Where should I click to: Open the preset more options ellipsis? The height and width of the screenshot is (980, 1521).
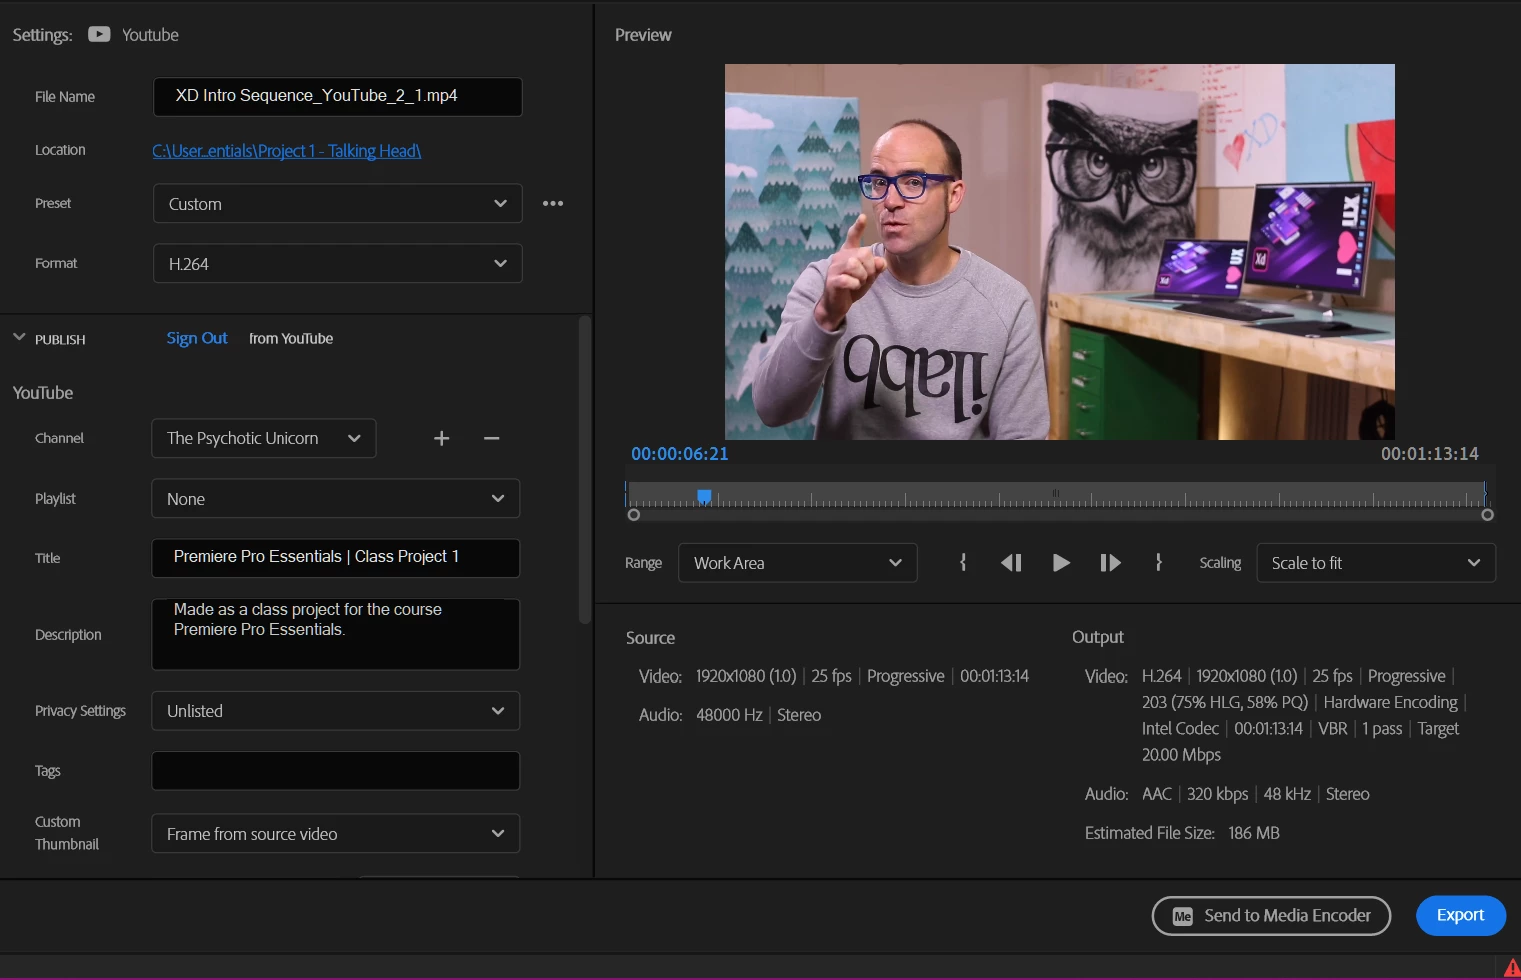point(553,203)
